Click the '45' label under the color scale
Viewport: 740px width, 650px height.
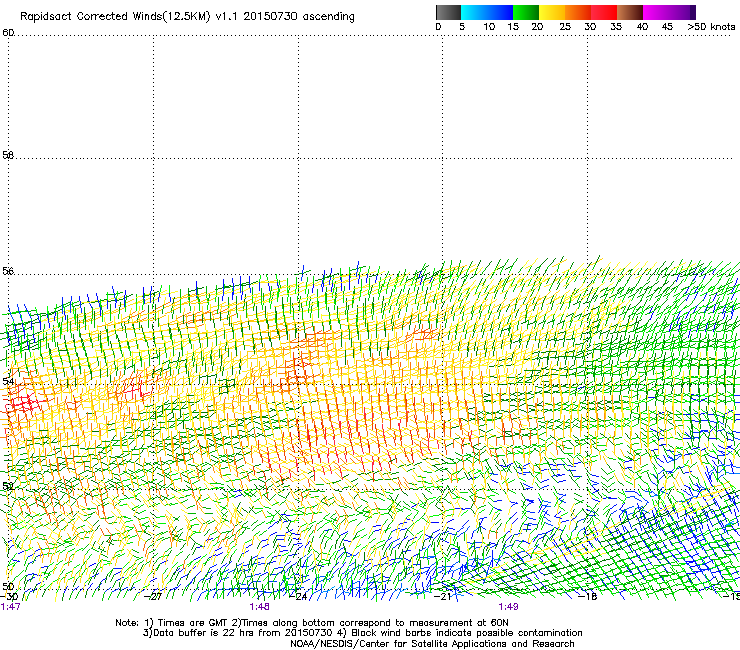coord(667,26)
